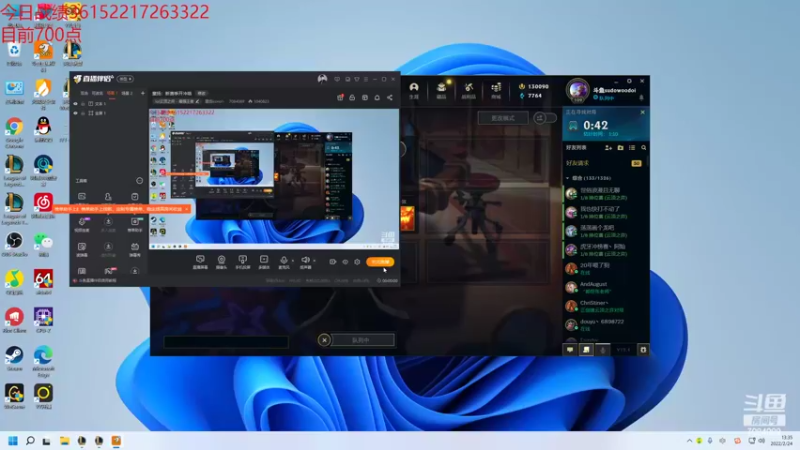Image resolution: width=800 pixels, height=450 pixels.
Task: Toggle the lock of the 全屏1 layer
Action: pyautogui.click(x=83, y=113)
